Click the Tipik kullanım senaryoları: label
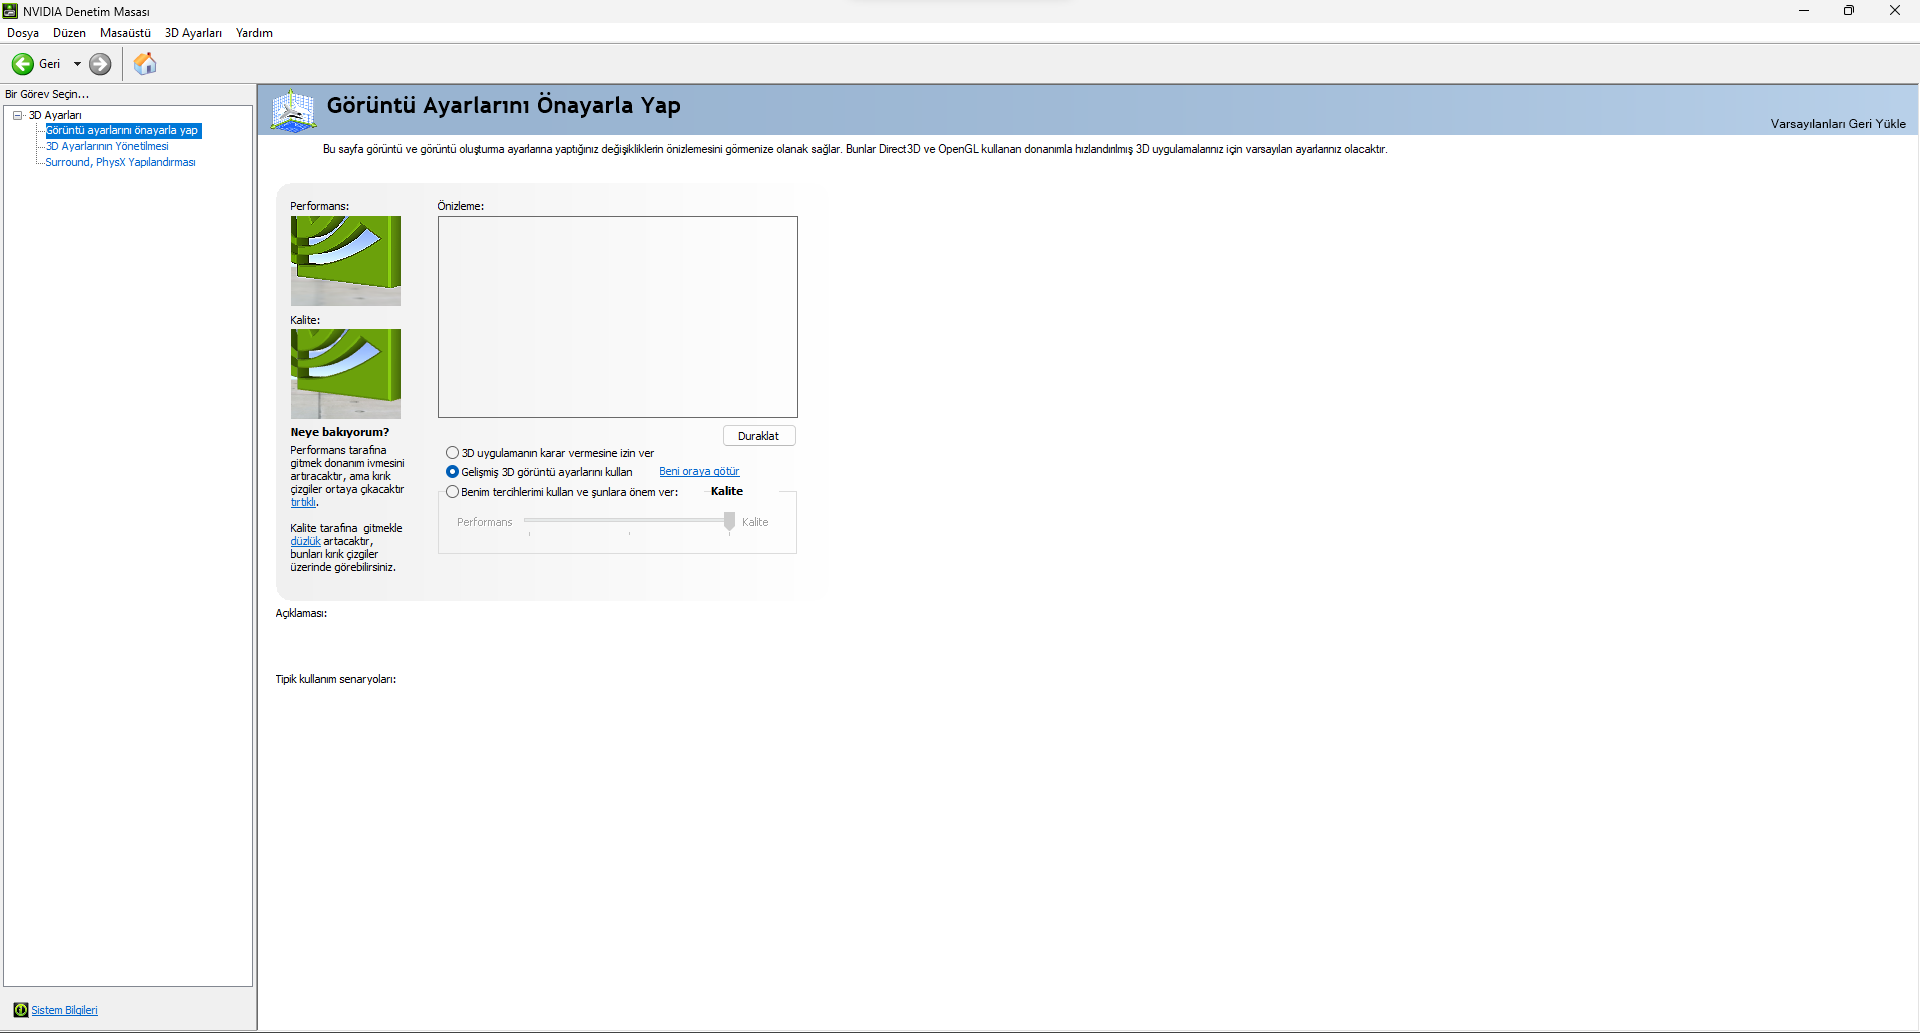 pos(336,679)
